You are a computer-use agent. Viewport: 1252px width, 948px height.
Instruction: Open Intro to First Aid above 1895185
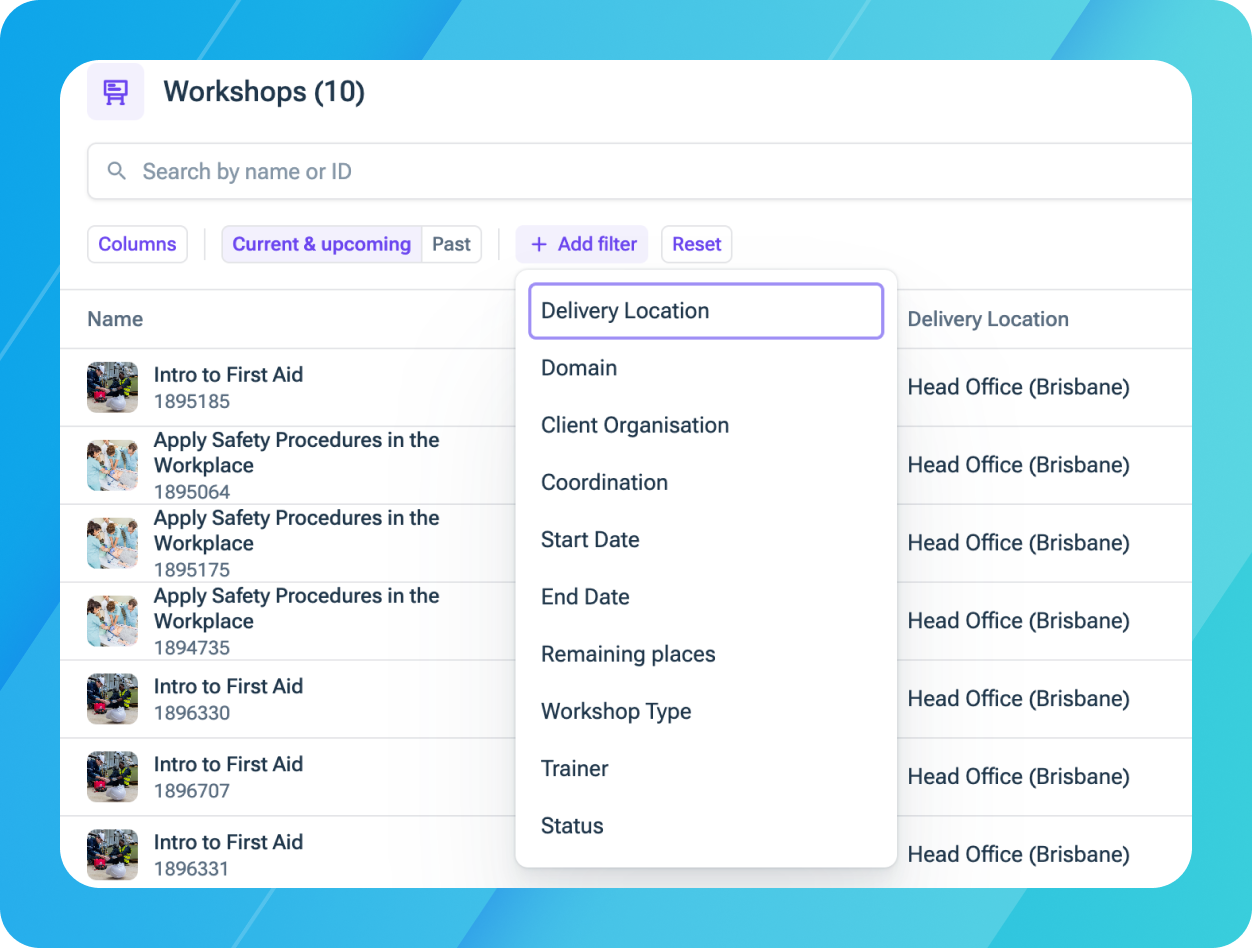tap(228, 375)
